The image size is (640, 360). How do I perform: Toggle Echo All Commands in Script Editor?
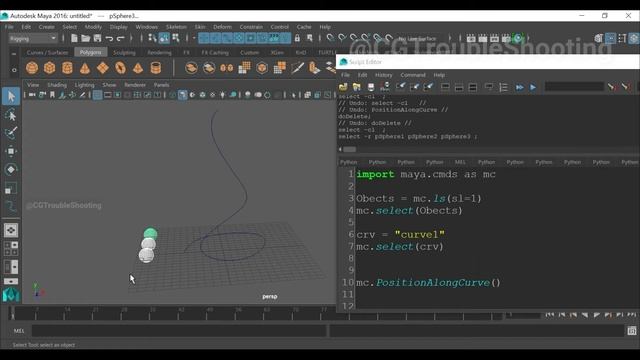489,87
